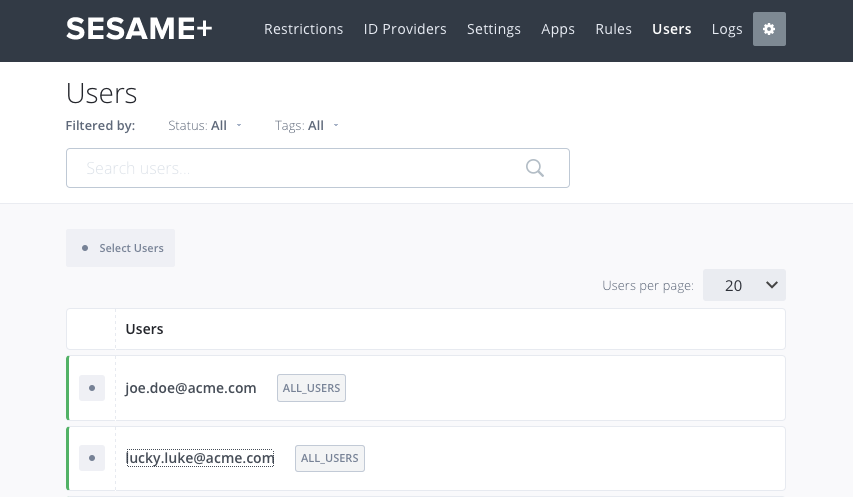
Task: Open the Rules page
Action: 613,29
